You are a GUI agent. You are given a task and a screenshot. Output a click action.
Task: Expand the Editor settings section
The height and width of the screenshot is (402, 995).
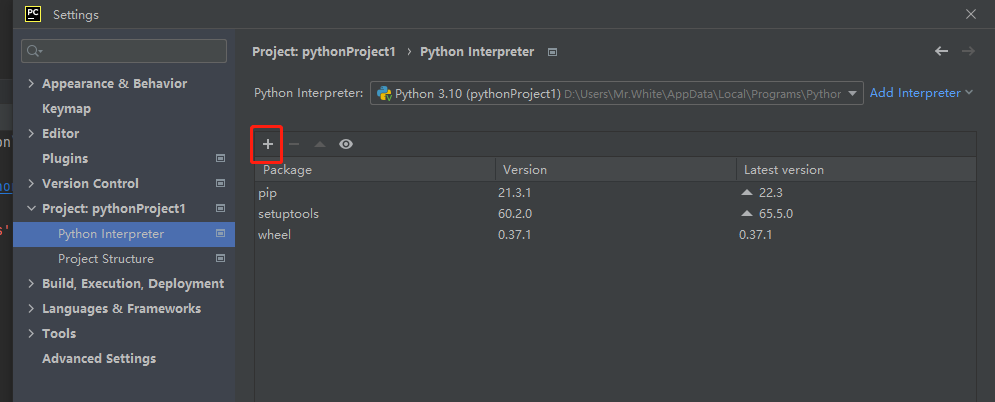pos(31,134)
